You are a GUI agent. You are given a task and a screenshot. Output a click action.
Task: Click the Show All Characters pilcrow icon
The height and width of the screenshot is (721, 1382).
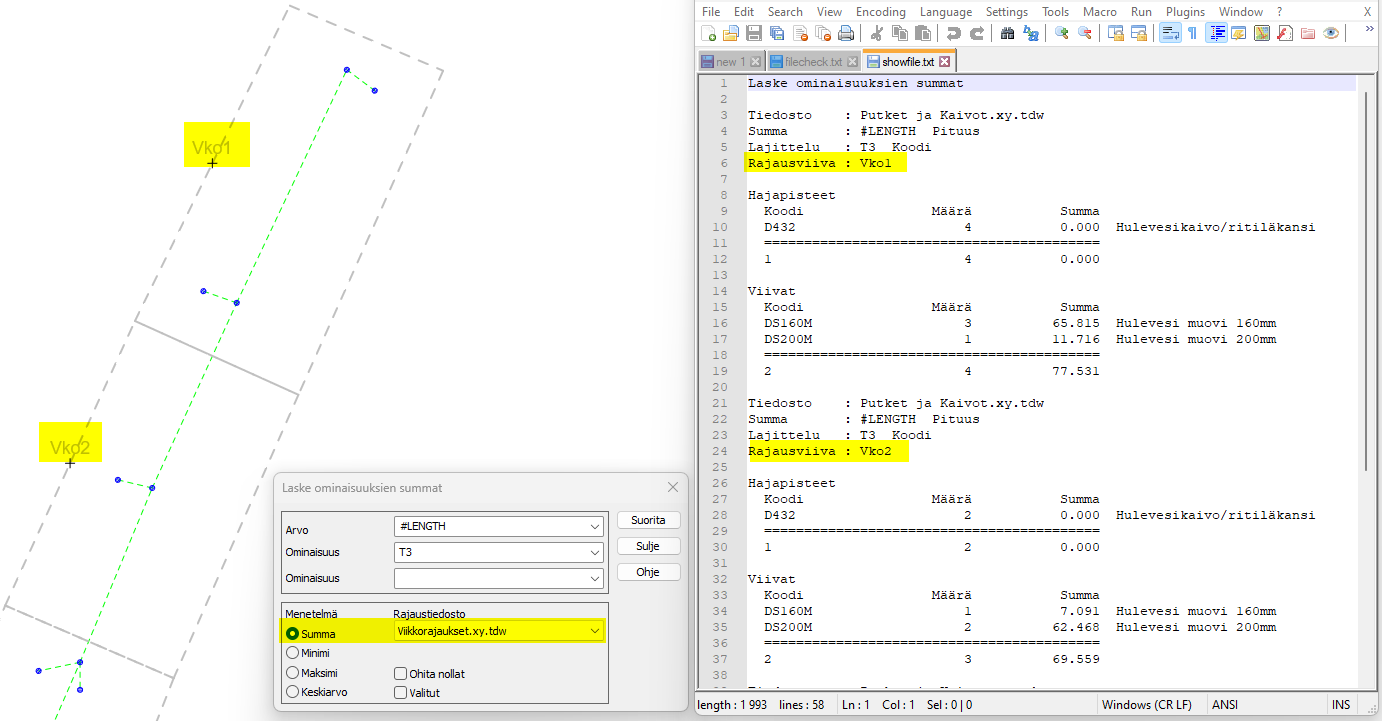coord(1192,34)
